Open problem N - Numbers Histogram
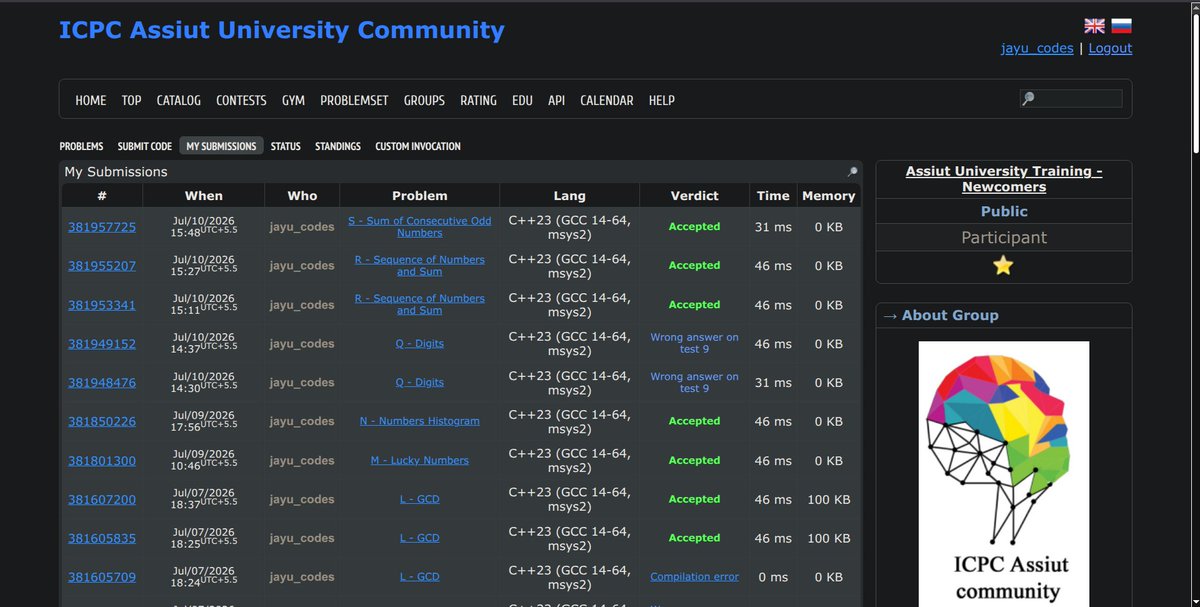Image resolution: width=1200 pixels, height=607 pixels. [420, 421]
